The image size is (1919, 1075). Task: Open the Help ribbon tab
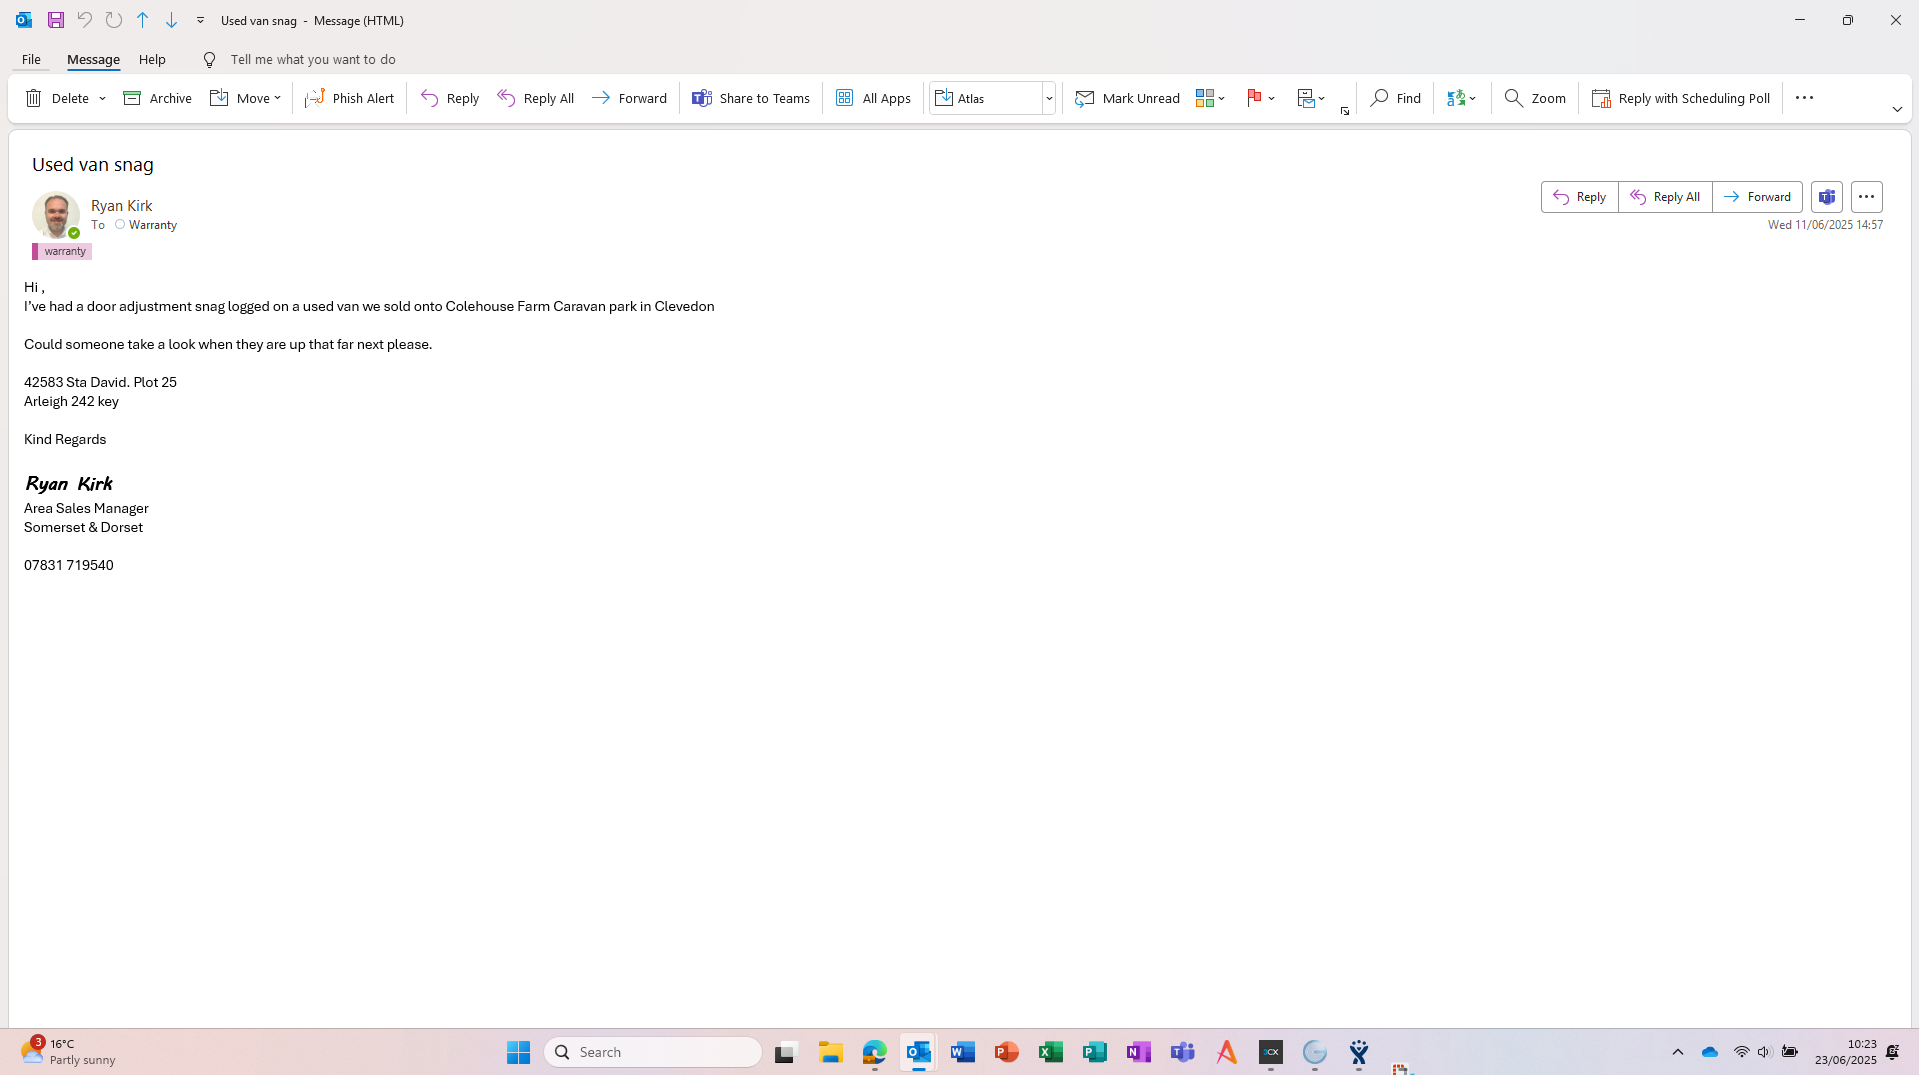(152, 59)
